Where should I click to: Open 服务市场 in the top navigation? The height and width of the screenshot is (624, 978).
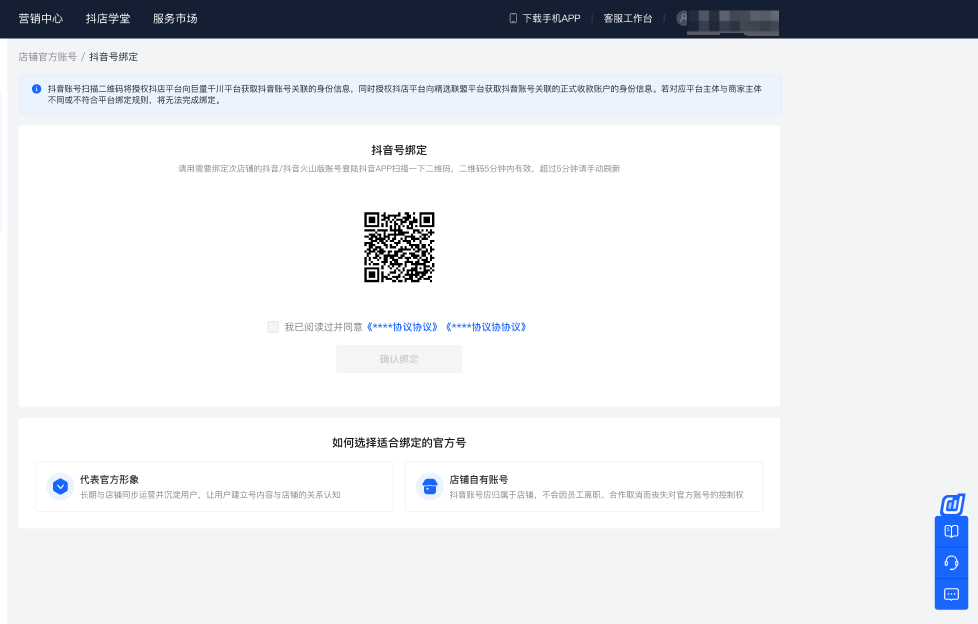[175, 19]
